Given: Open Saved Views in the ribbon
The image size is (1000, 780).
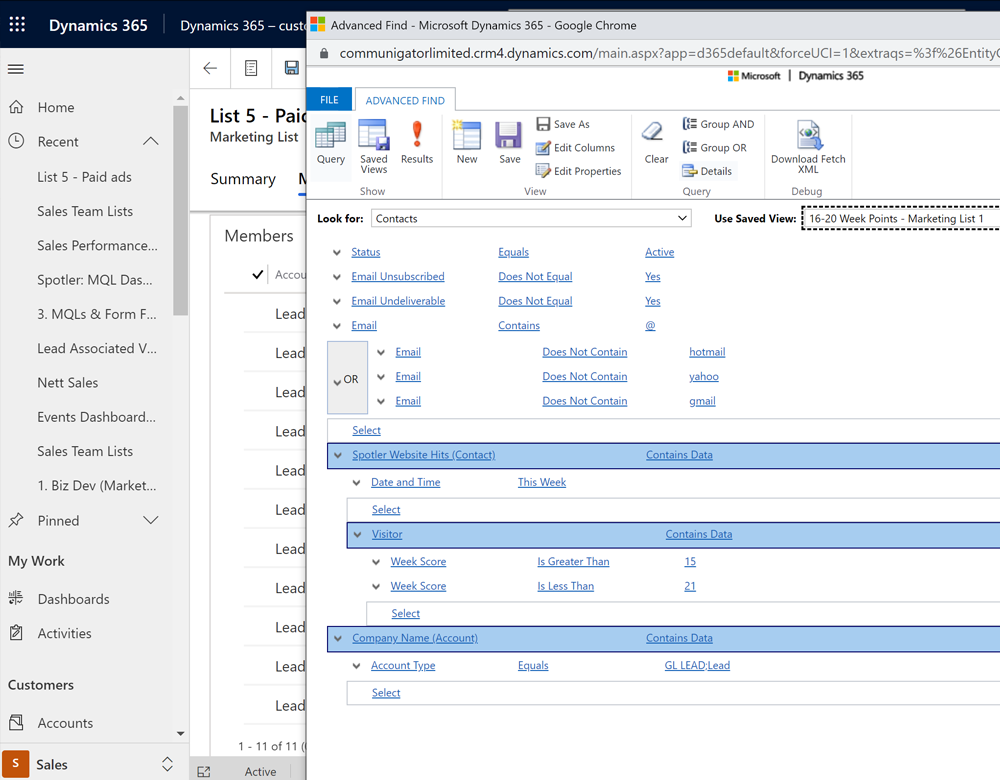Looking at the screenshot, I should 373,147.
